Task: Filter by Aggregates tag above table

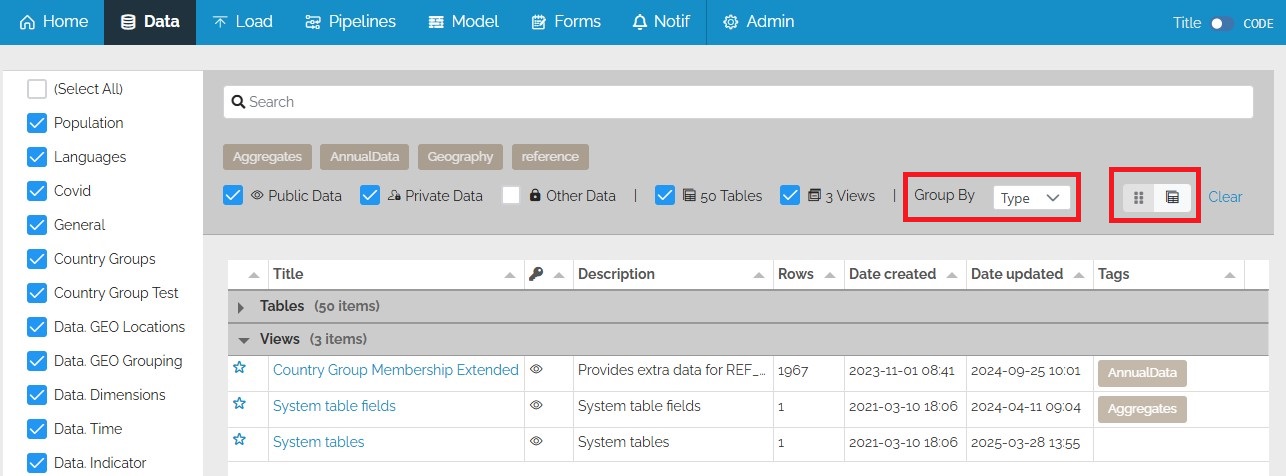Action: pyautogui.click(x=267, y=157)
